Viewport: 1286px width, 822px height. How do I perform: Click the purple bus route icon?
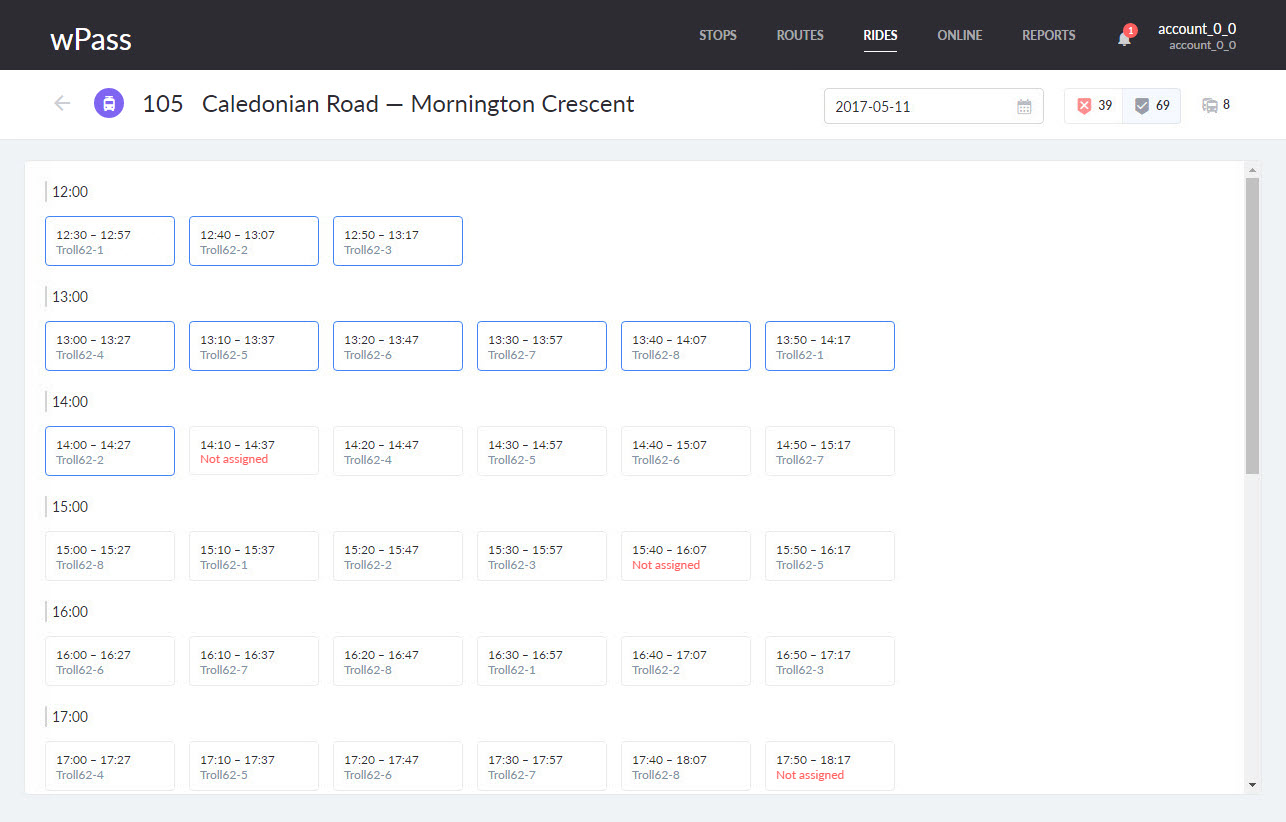click(x=109, y=103)
